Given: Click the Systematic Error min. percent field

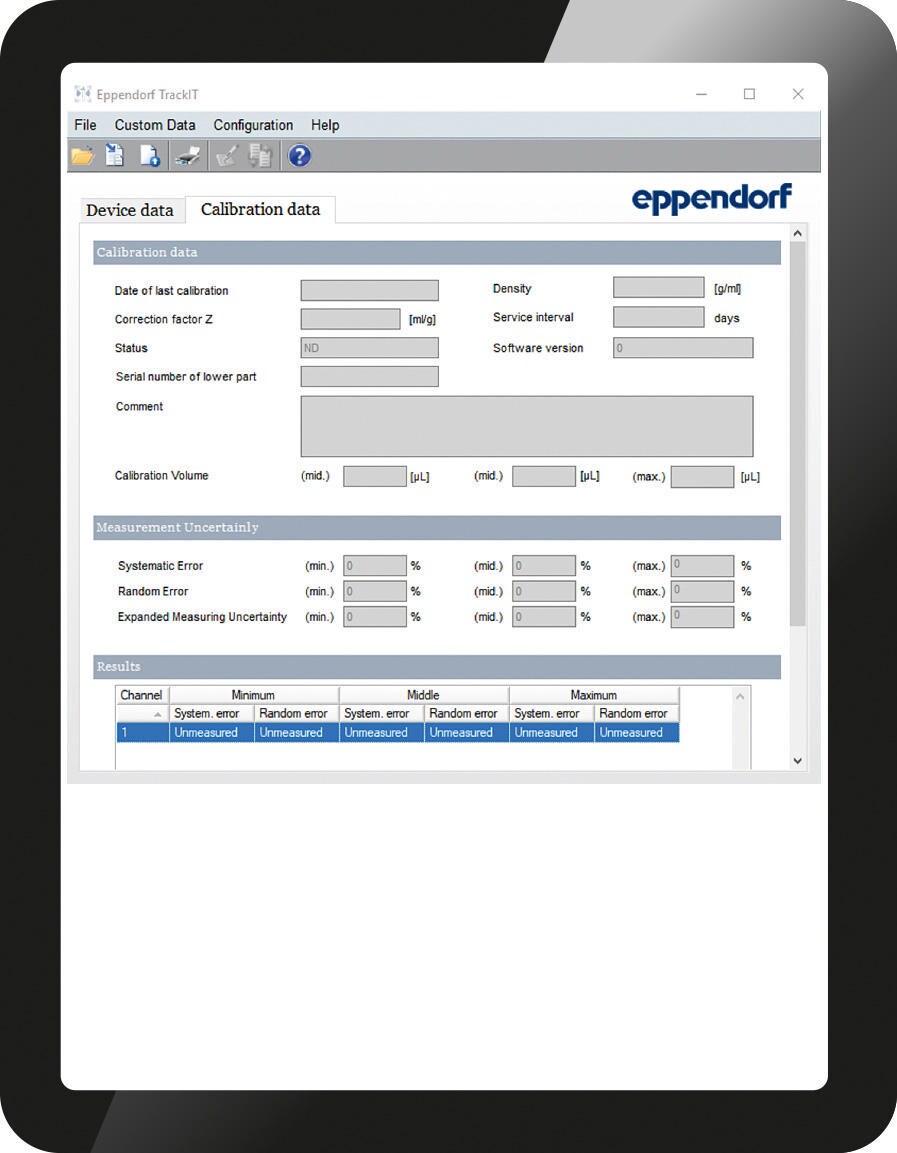Looking at the screenshot, I should tap(375, 565).
